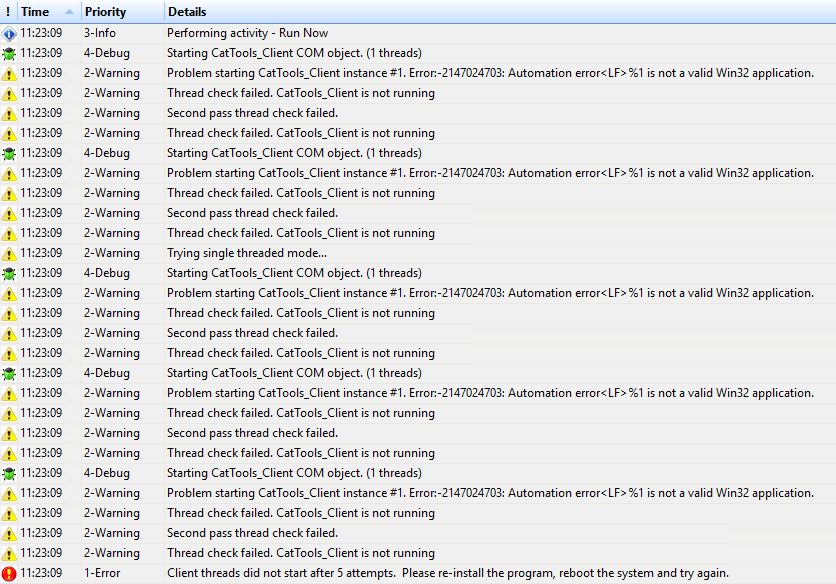Select 'Client threads did not start' message

click(x=448, y=573)
